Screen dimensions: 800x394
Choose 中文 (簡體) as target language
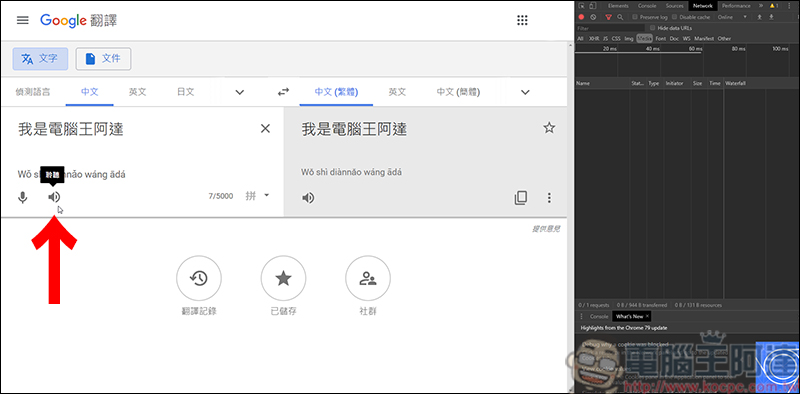pyautogui.click(x=458, y=92)
